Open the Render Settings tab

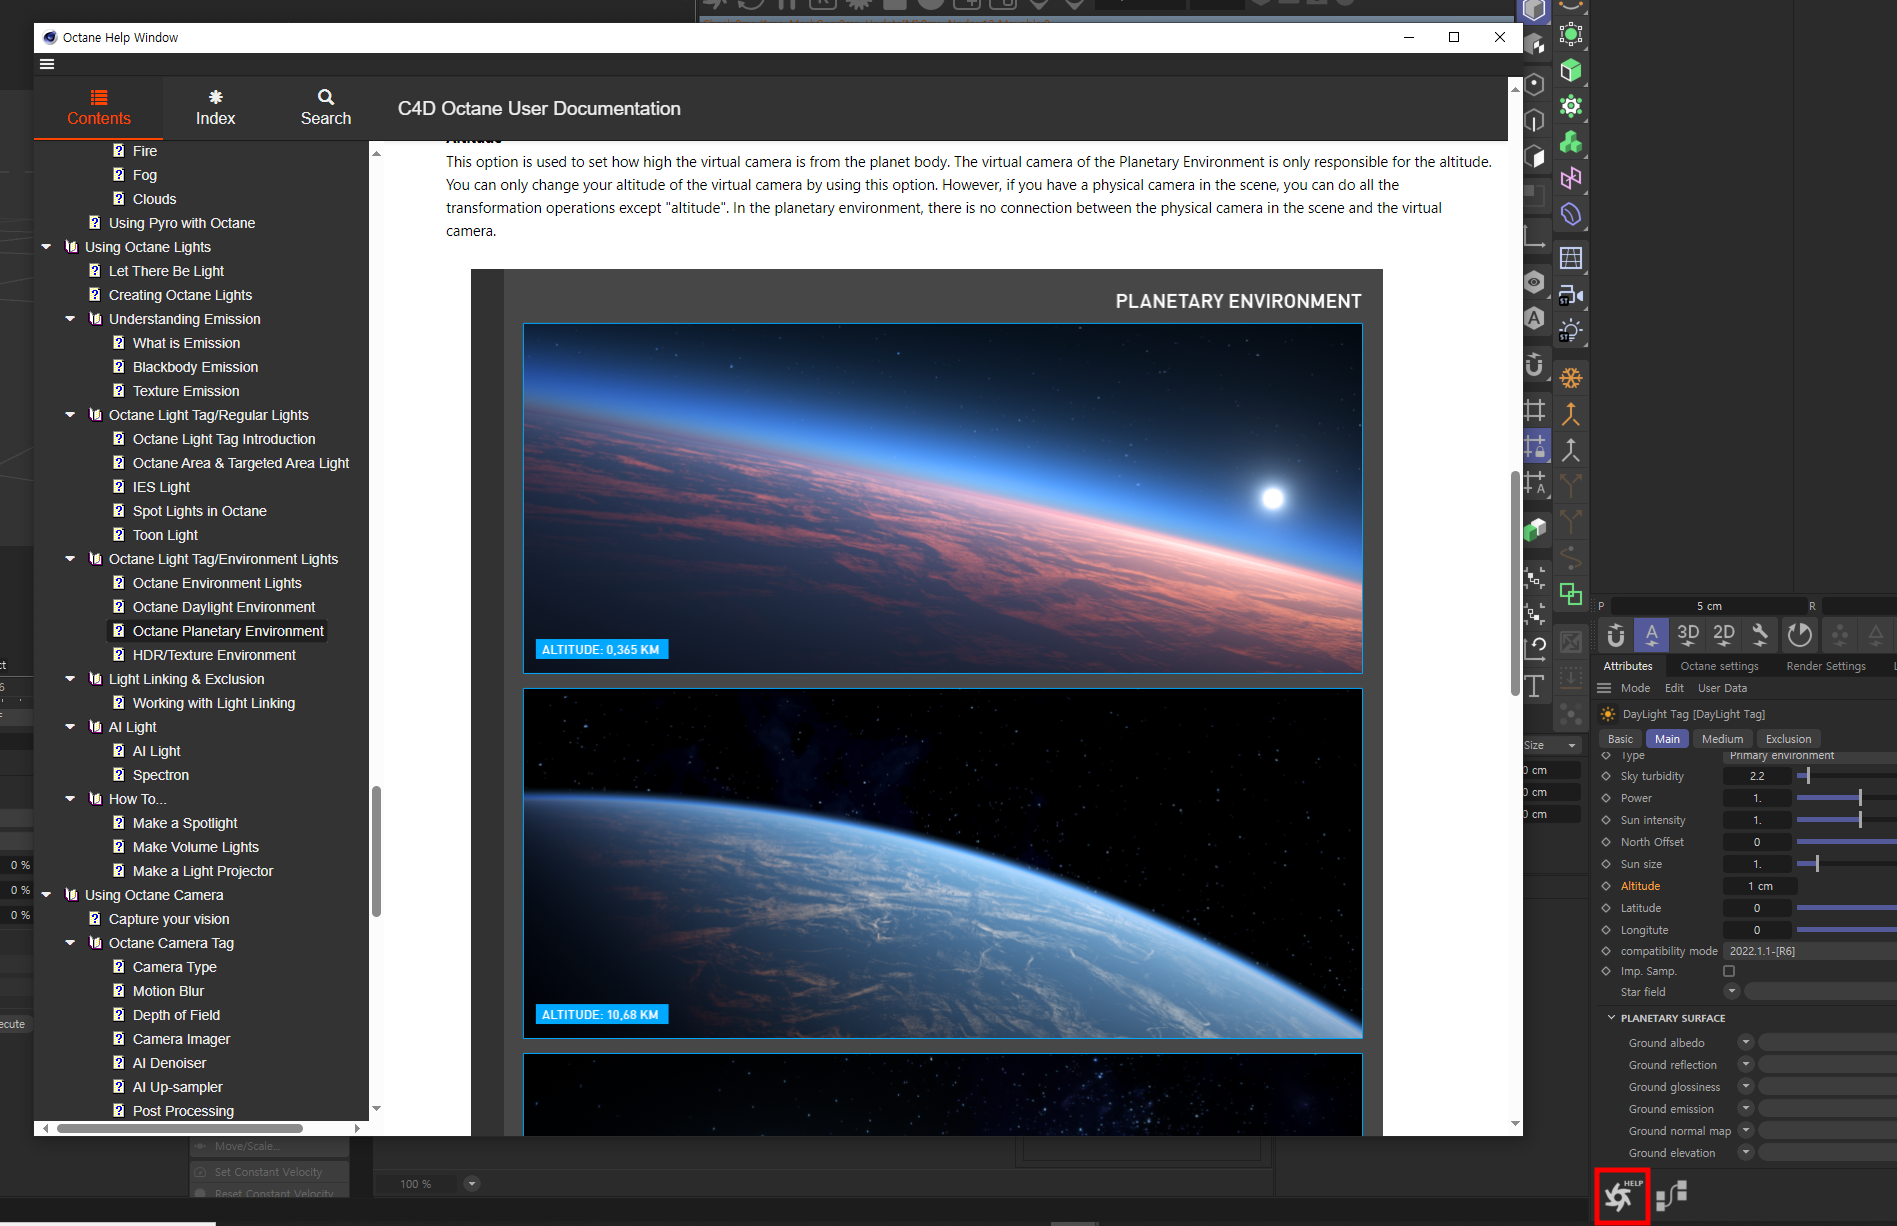tap(1826, 666)
